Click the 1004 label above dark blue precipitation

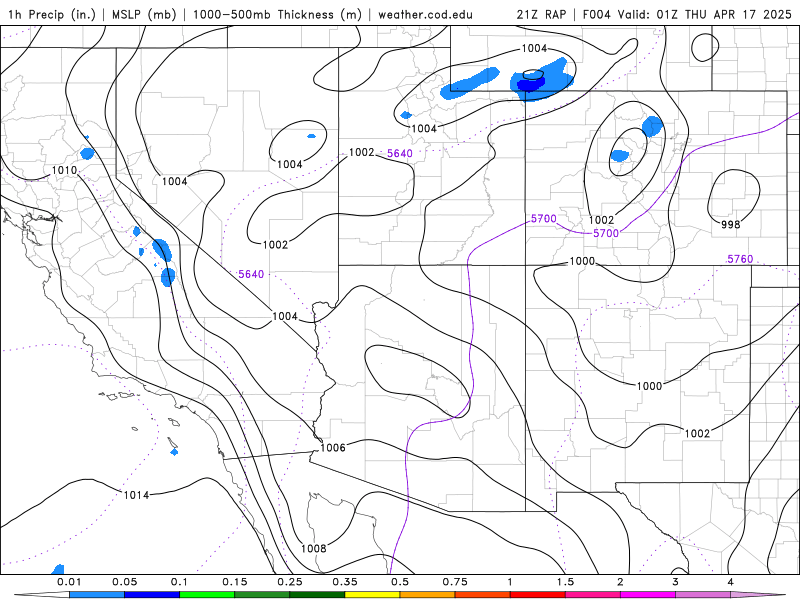point(534,48)
